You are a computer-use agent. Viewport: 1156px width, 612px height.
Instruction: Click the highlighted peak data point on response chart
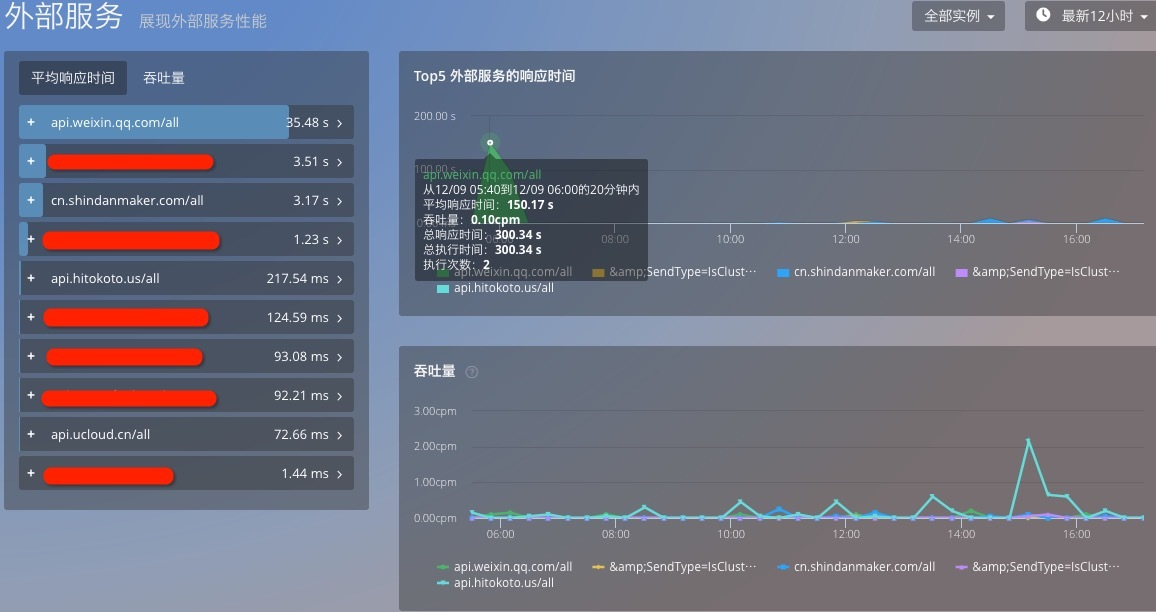coord(490,143)
